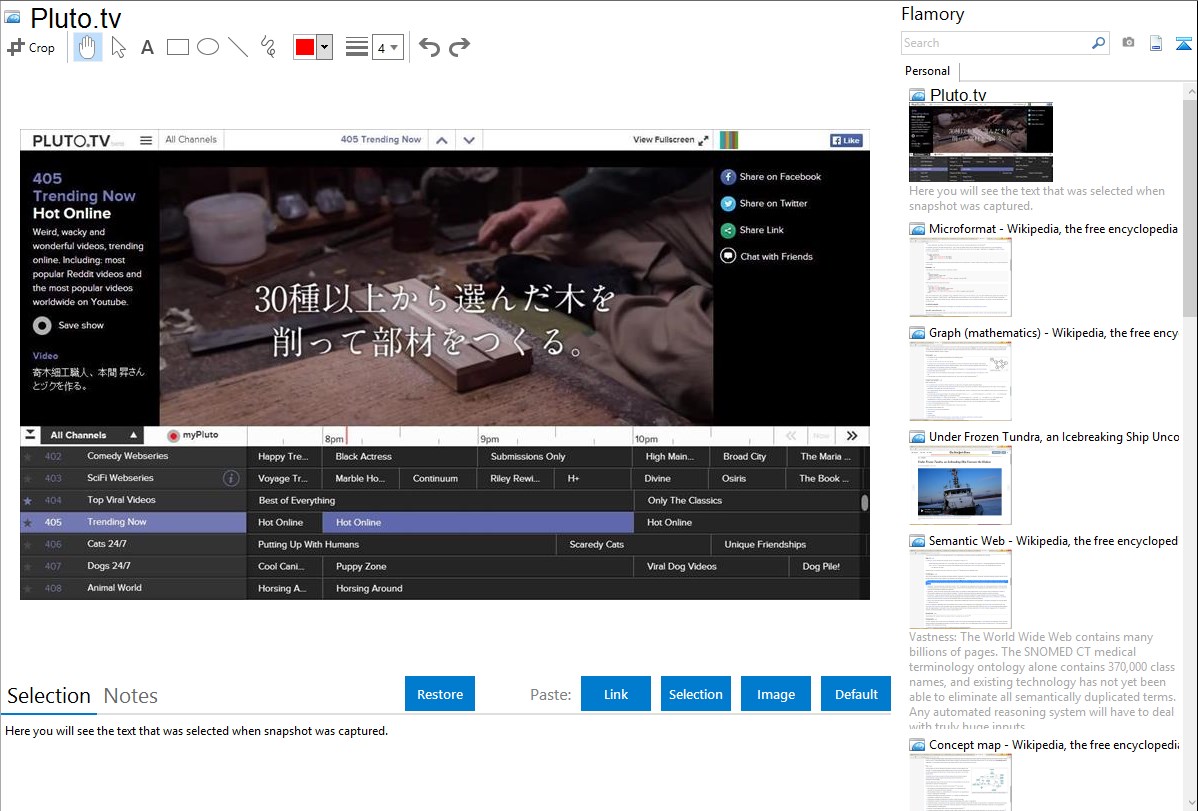Screen dimensions: 1198x811
Task: Click the Paste Default button
Action: coord(856,694)
